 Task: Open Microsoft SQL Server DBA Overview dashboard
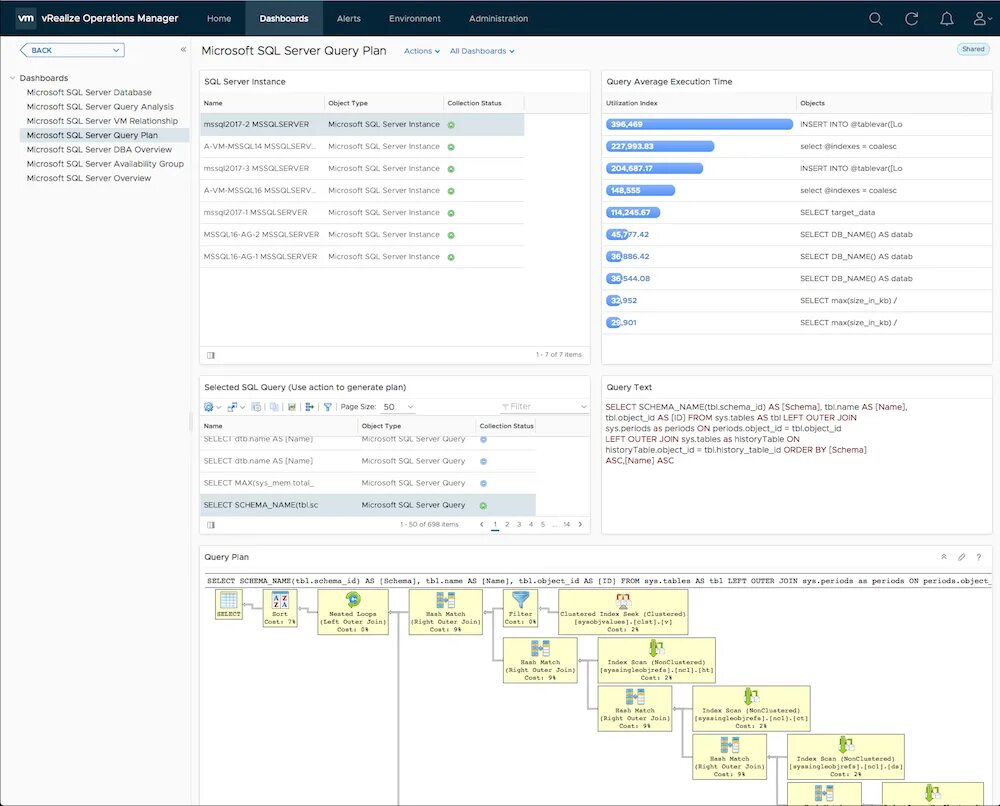[99, 149]
